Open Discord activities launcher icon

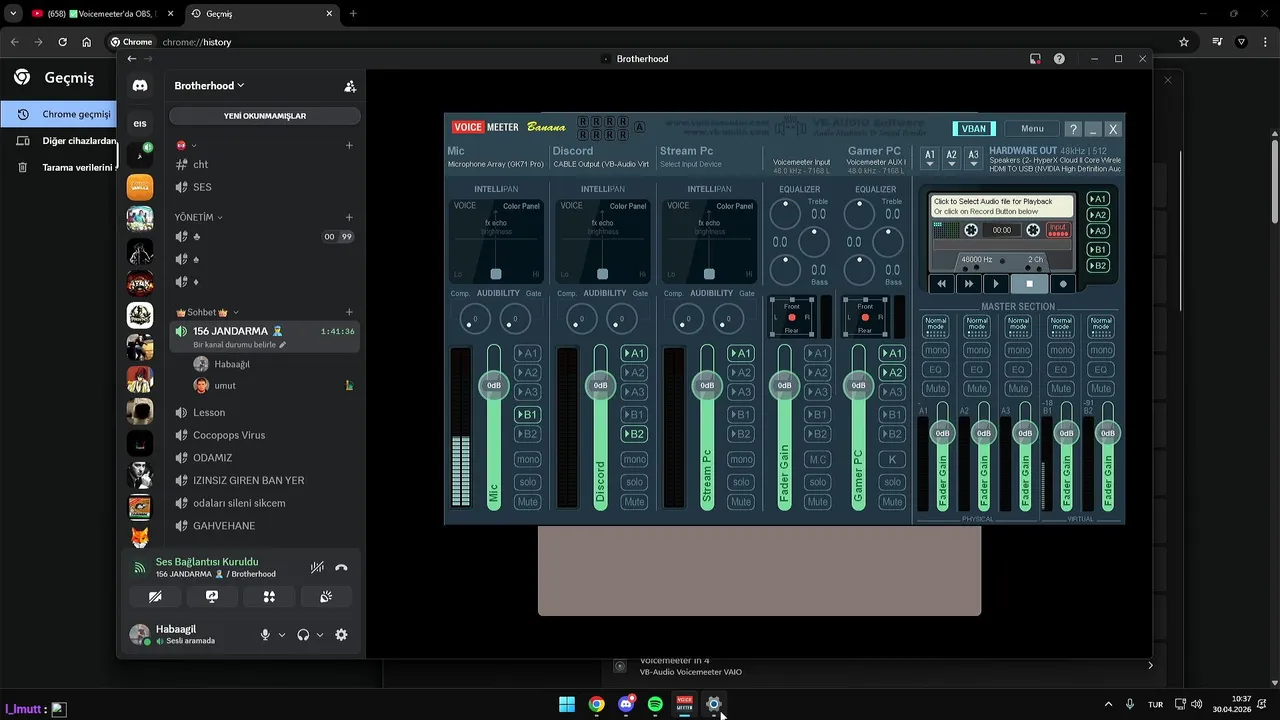(x=269, y=597)
